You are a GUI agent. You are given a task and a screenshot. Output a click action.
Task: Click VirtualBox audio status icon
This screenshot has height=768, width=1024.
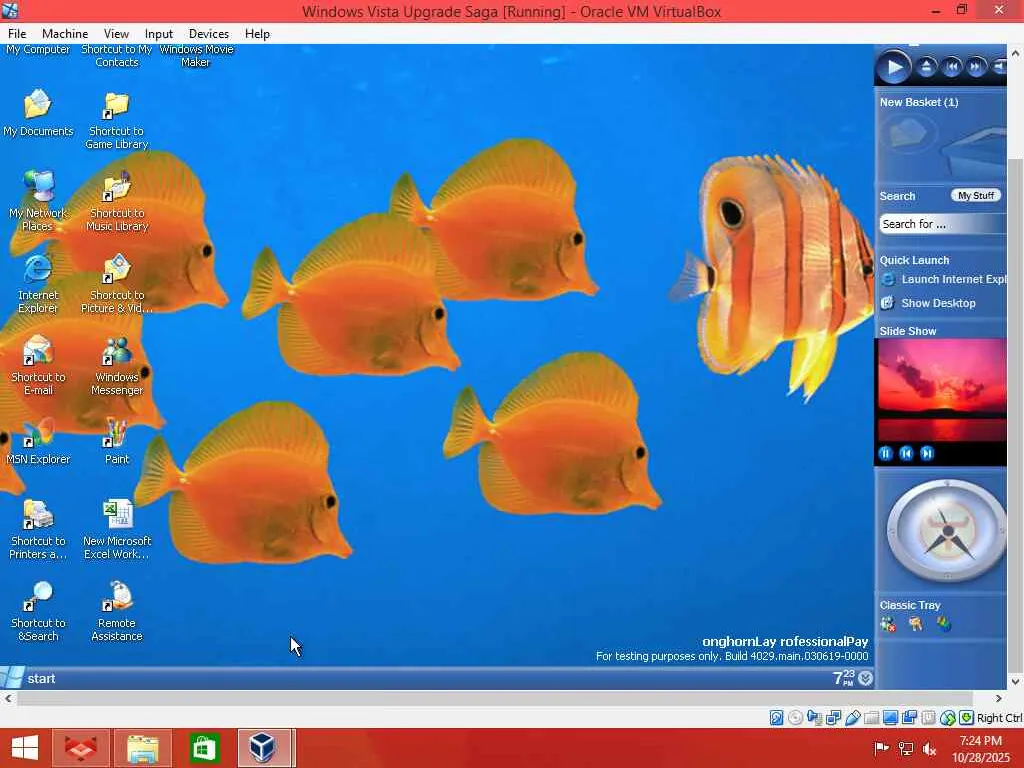tap(814, 718)
